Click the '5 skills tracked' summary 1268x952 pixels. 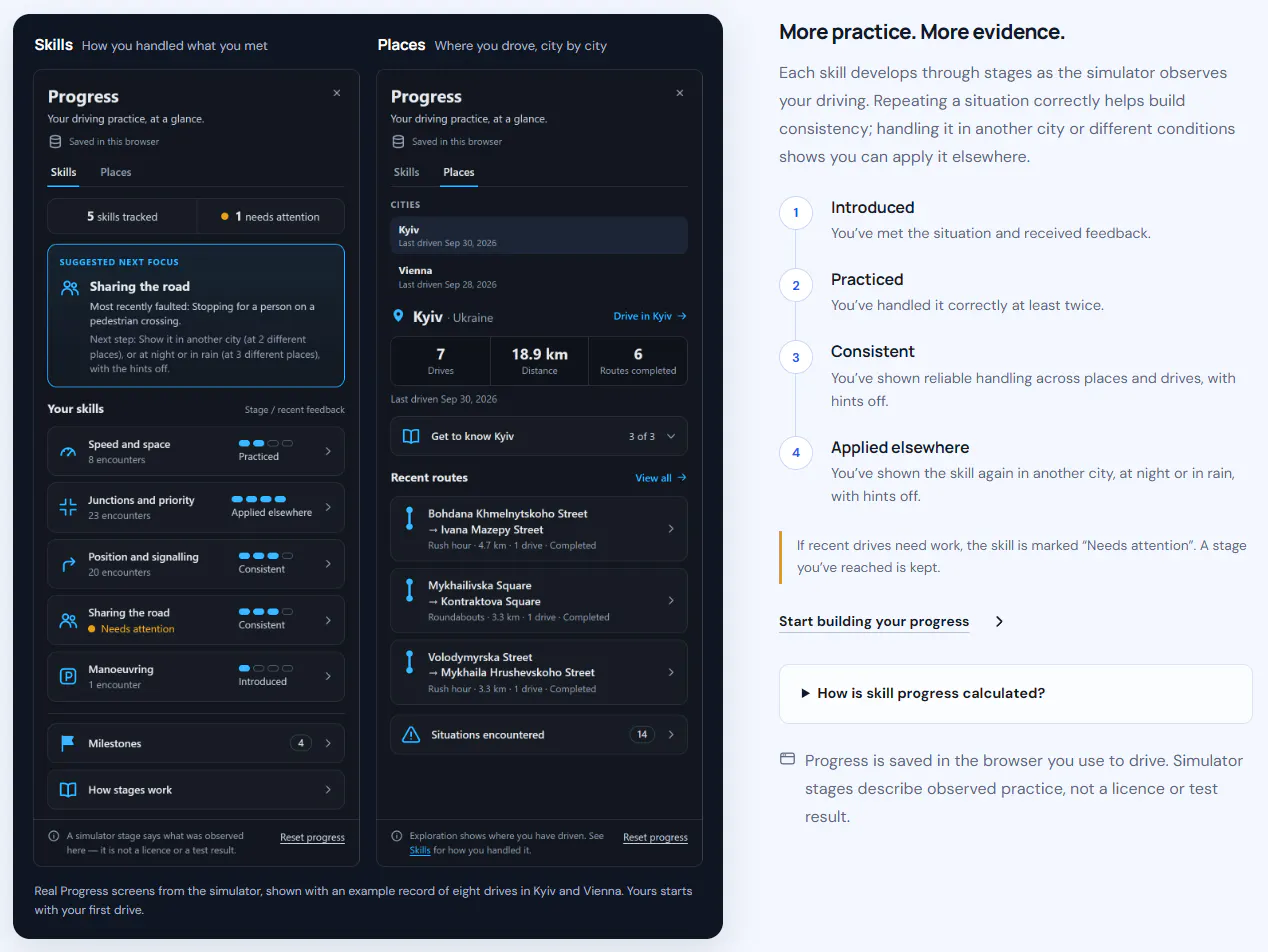122,216
